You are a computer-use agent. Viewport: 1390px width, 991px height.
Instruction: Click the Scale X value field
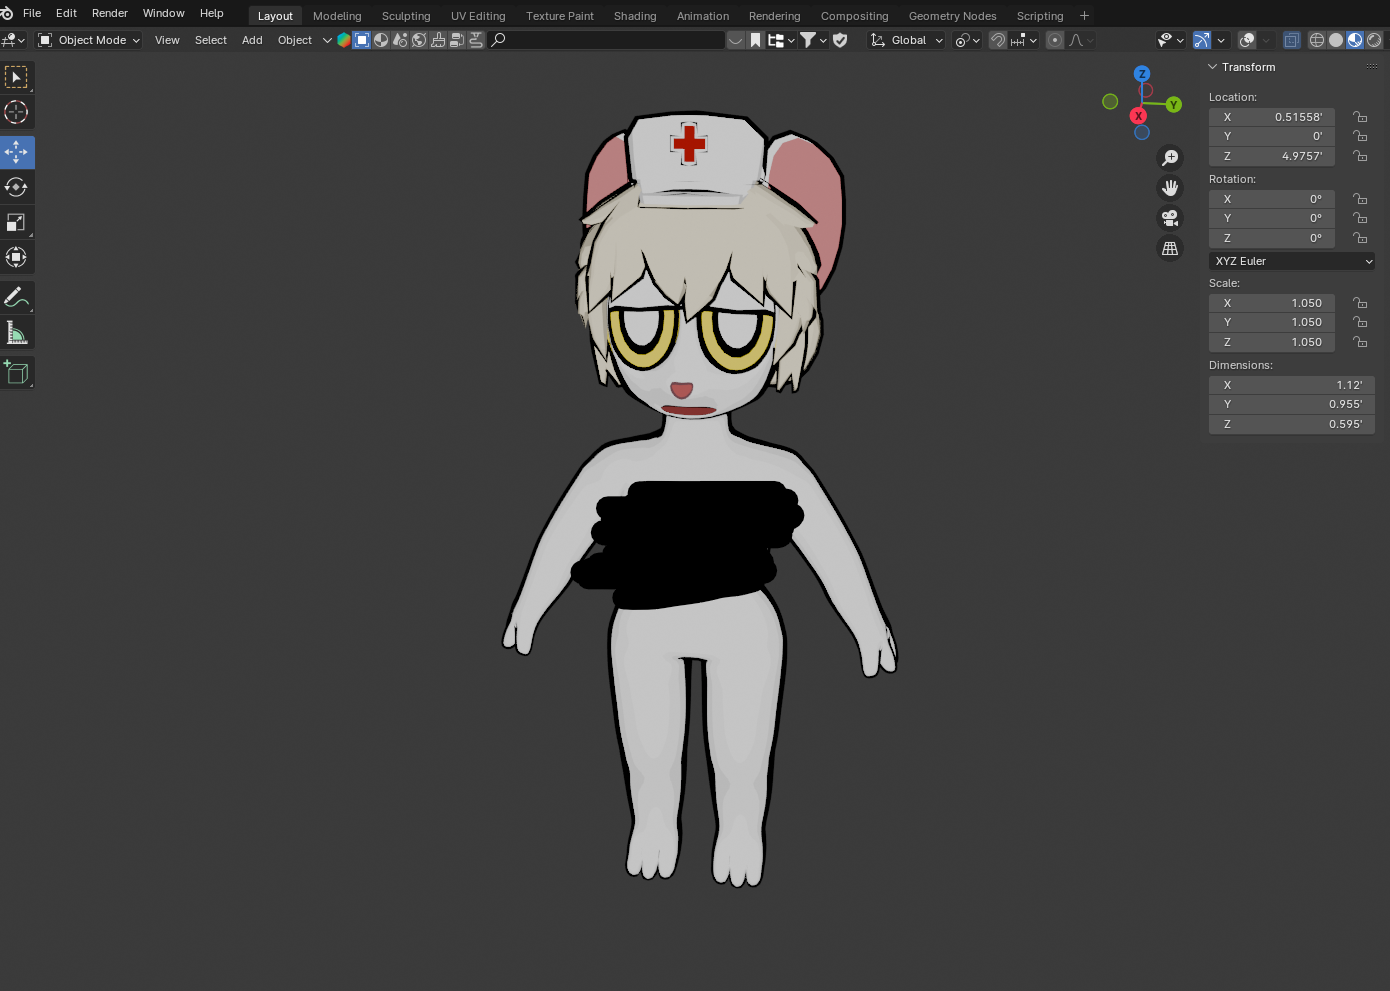[x=1271, y=303]
